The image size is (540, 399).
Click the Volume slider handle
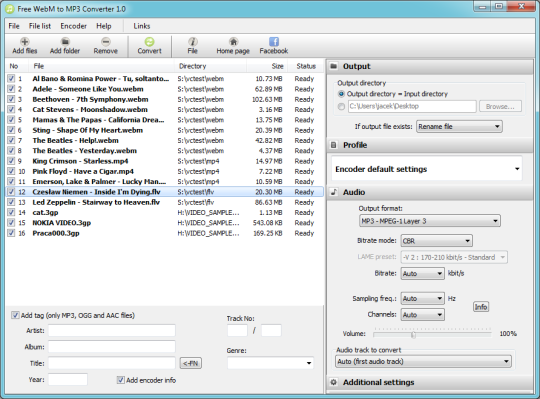pos(413,334)
